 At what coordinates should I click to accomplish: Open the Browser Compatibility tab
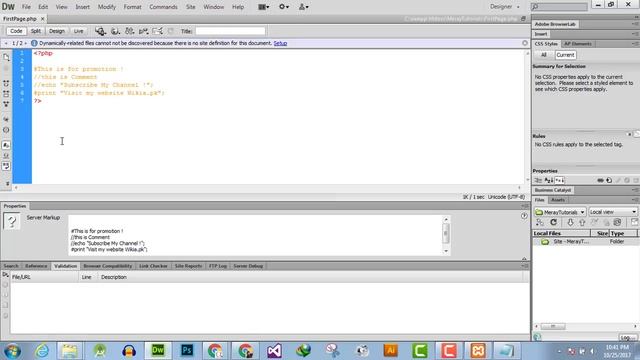click(108, 266)
